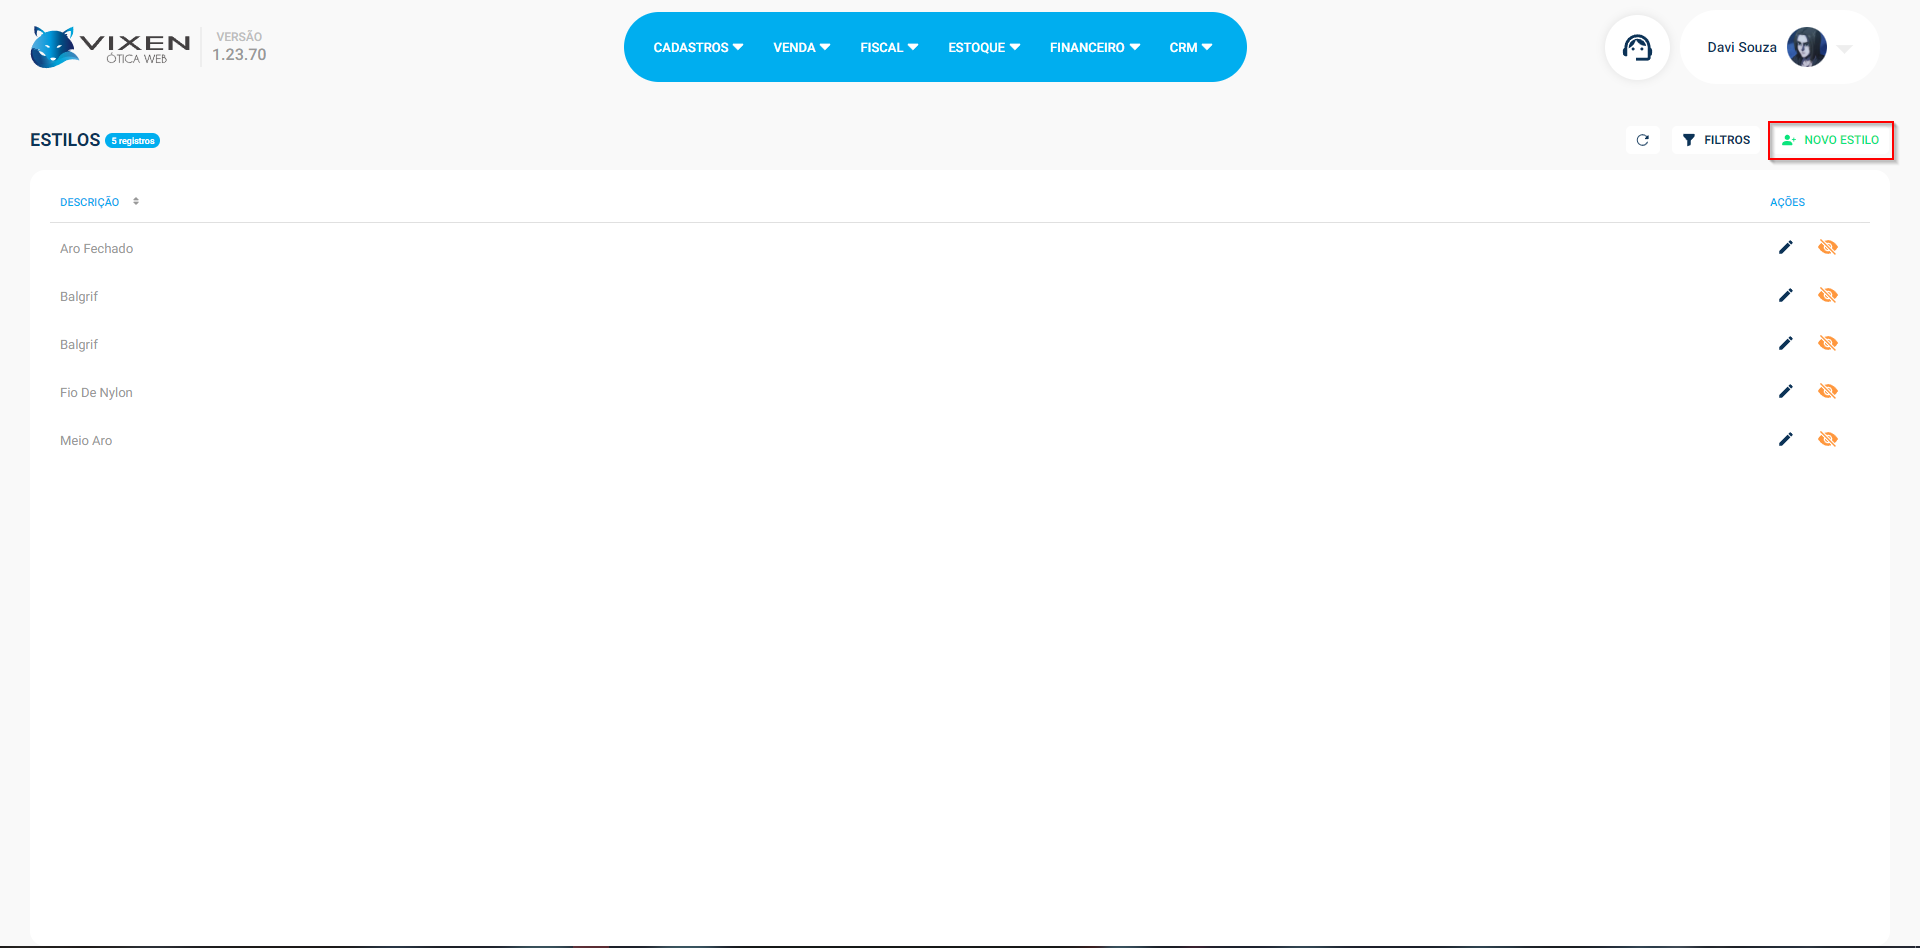Select the Aro Fechado row text
Viewport: 1920px width, 948px height.
(96, 249)
